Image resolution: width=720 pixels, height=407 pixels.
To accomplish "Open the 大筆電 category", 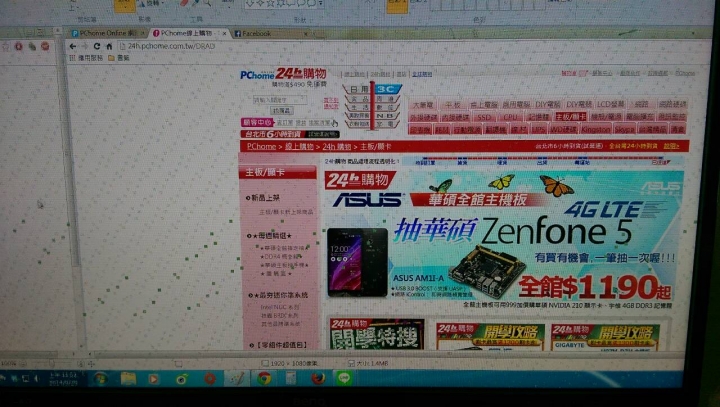I will pyautogui.click(x=422, y=105).
